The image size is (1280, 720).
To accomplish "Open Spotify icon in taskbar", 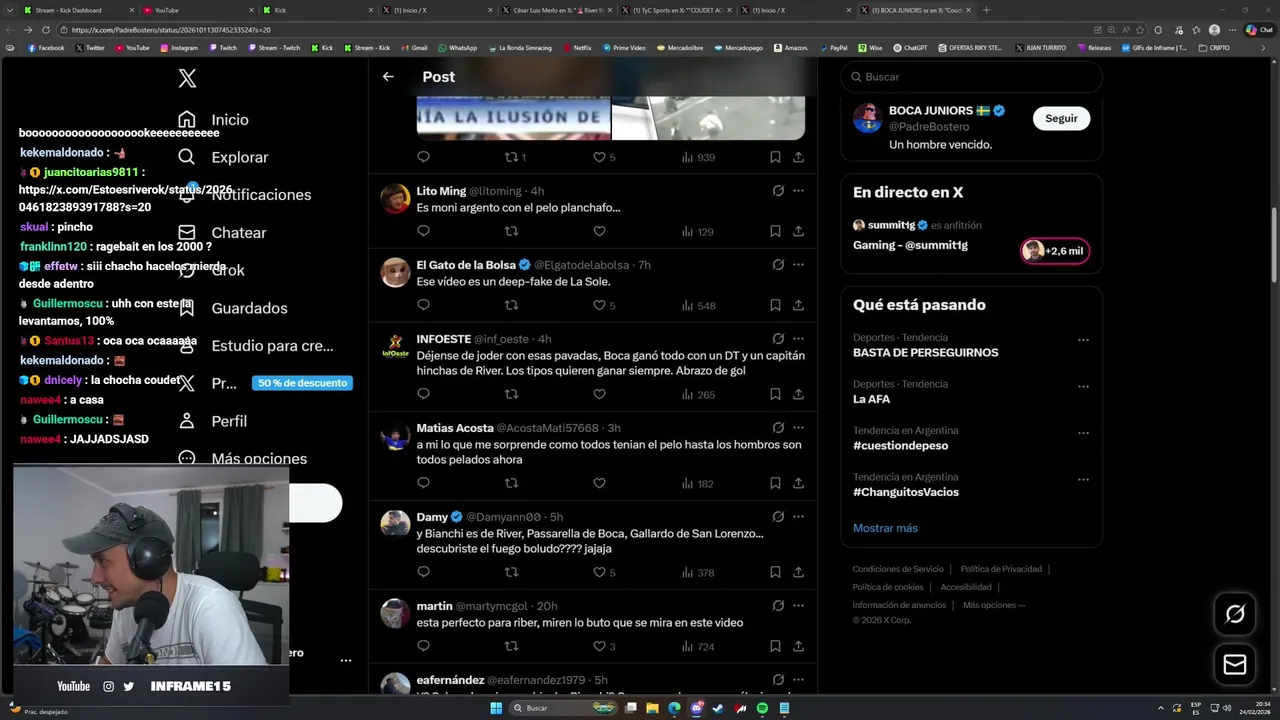I will pos(762,708).
